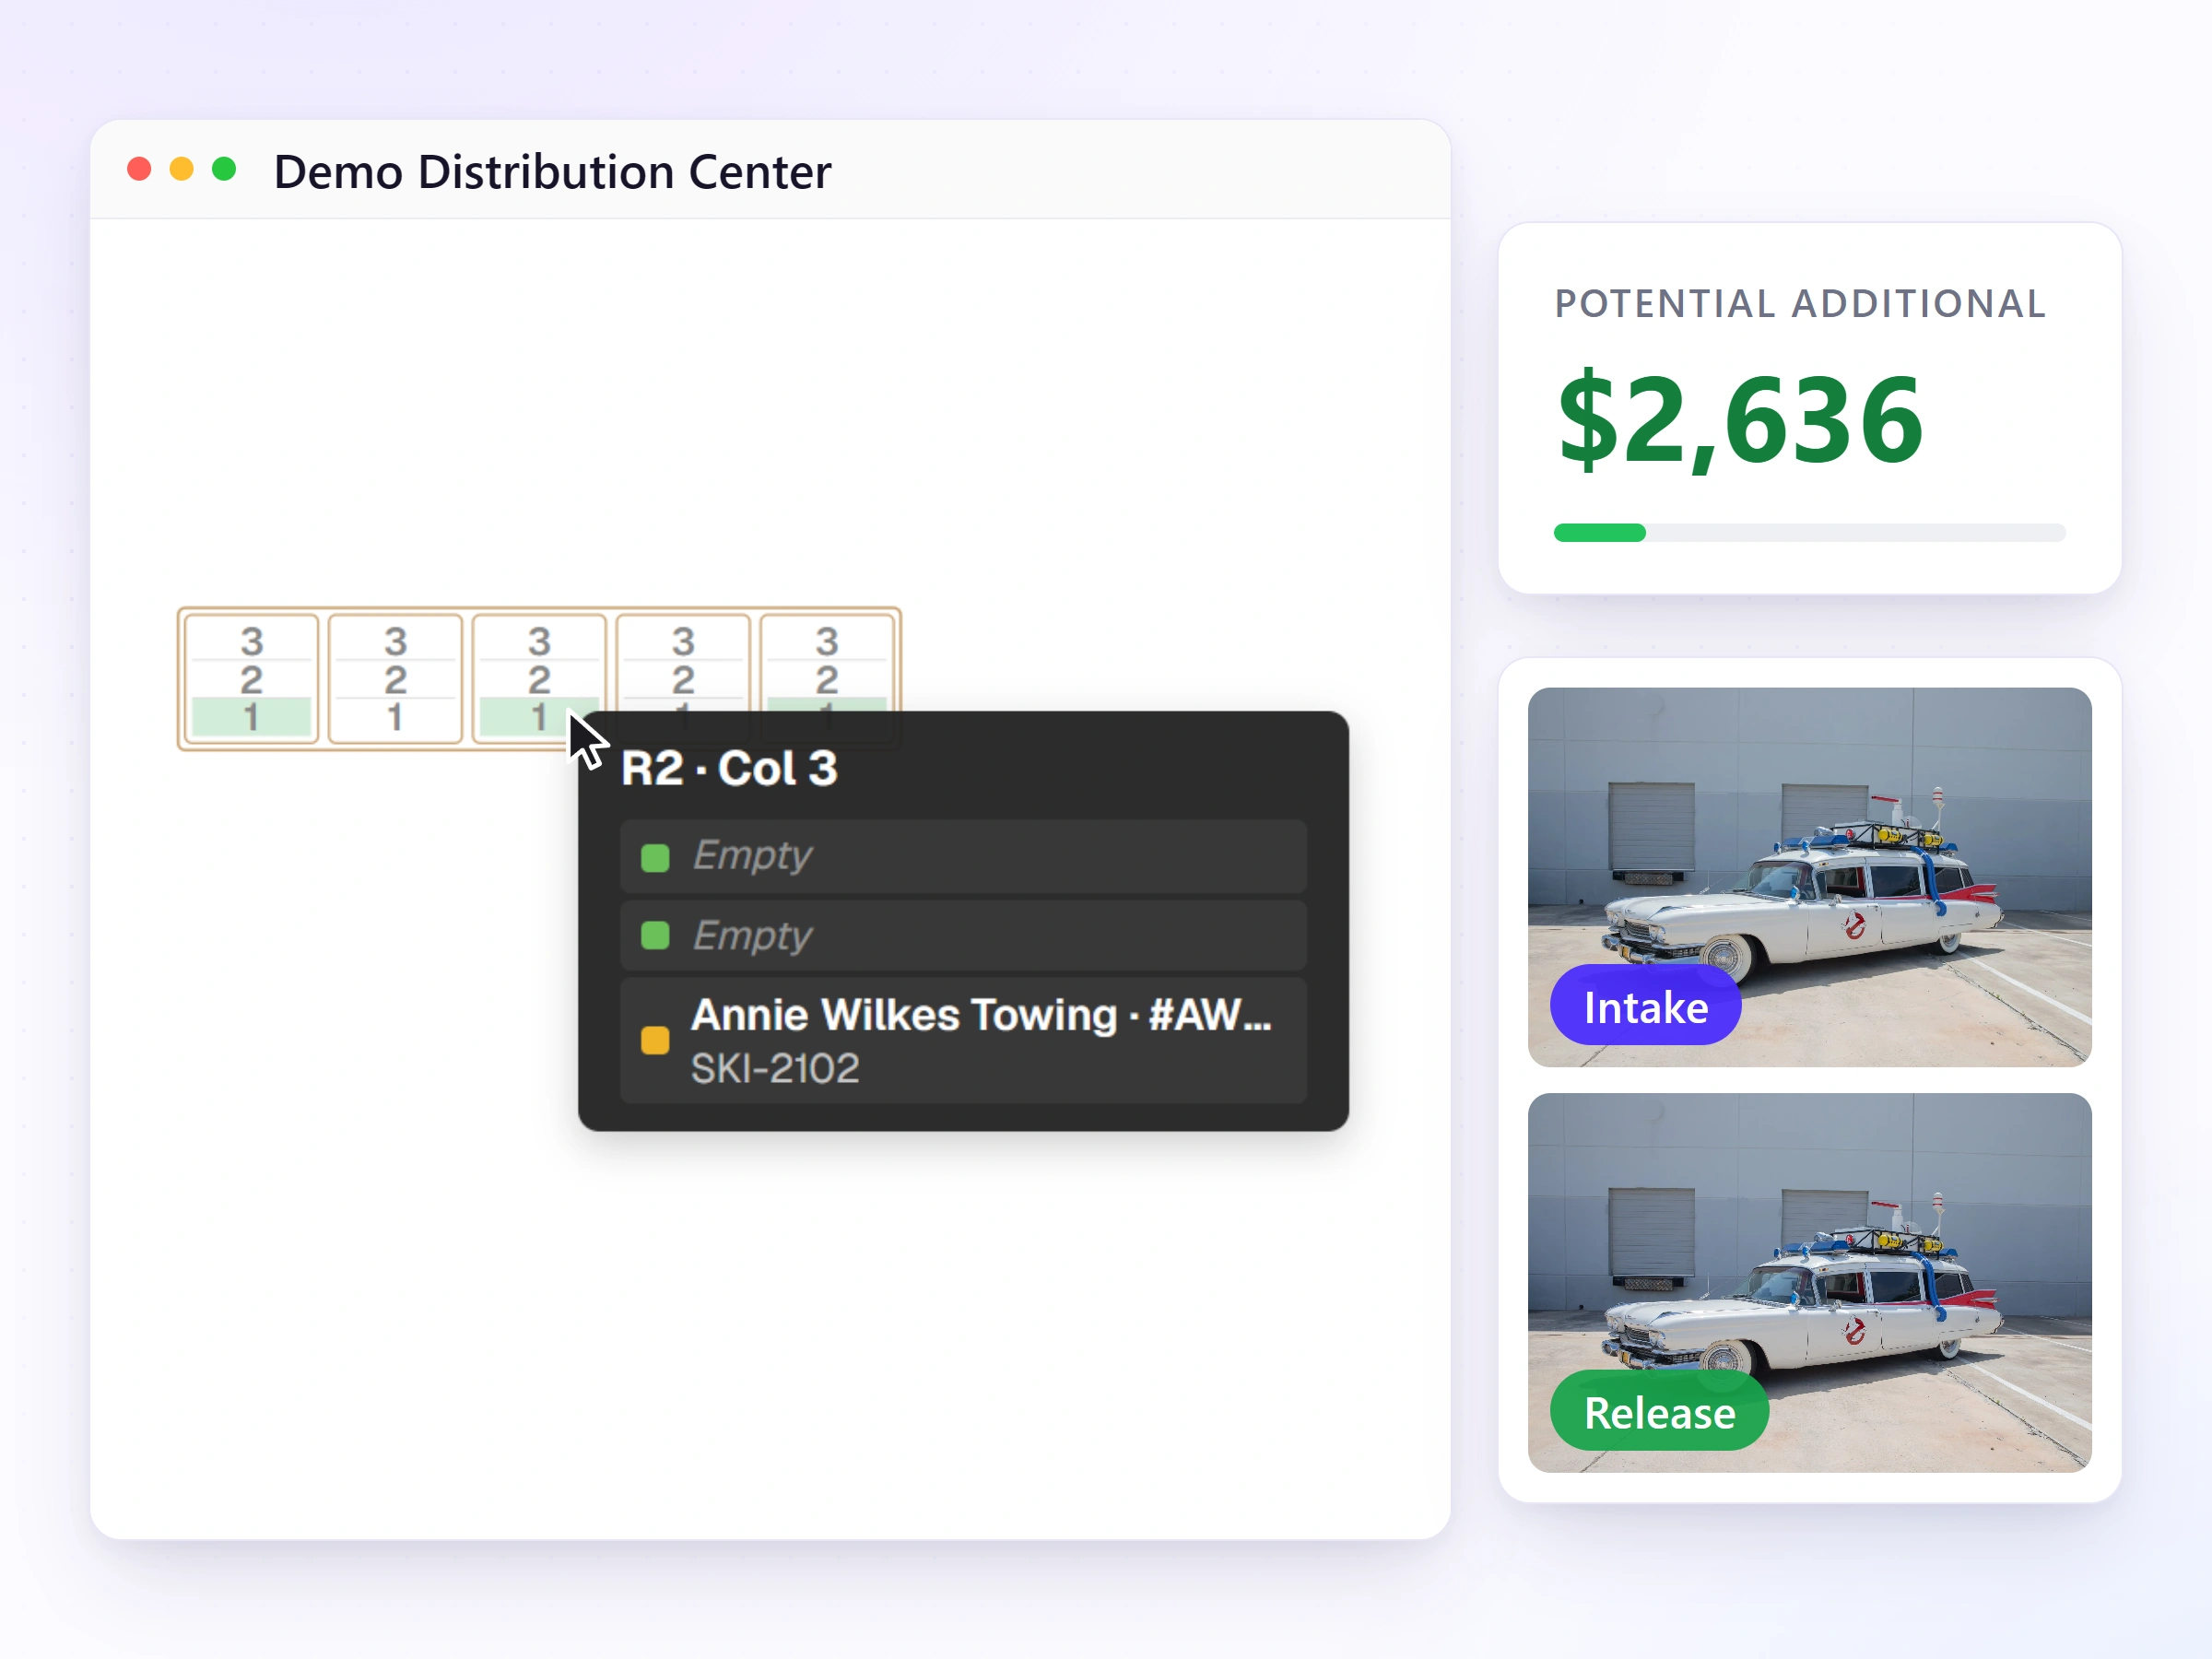This screenshot has height=1659, width=2212.
Task: Select level 3 in the second rack column
Action: [x=395, y=640]
